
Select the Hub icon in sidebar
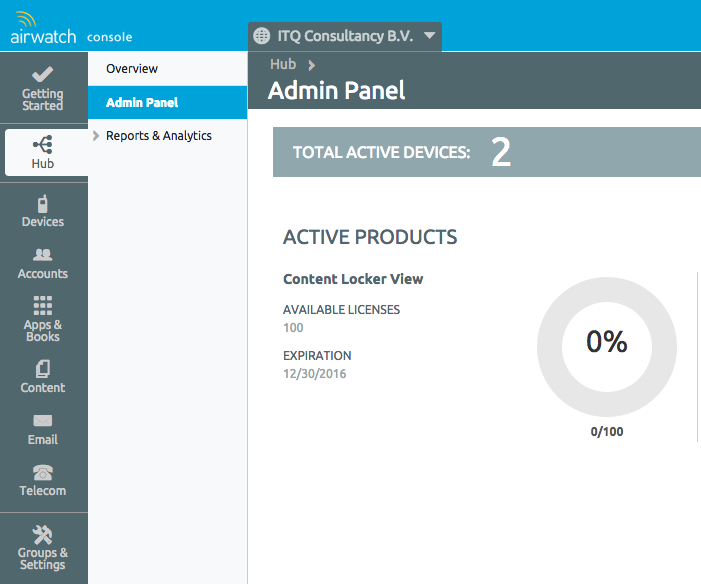43,144
